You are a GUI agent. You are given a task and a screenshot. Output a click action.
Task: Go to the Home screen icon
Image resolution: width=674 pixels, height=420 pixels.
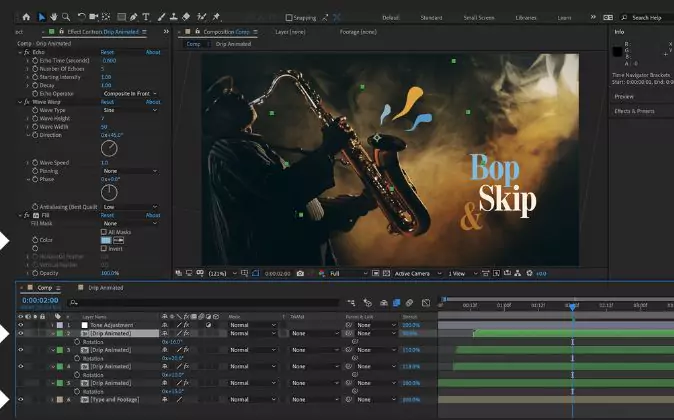[26, 17]
